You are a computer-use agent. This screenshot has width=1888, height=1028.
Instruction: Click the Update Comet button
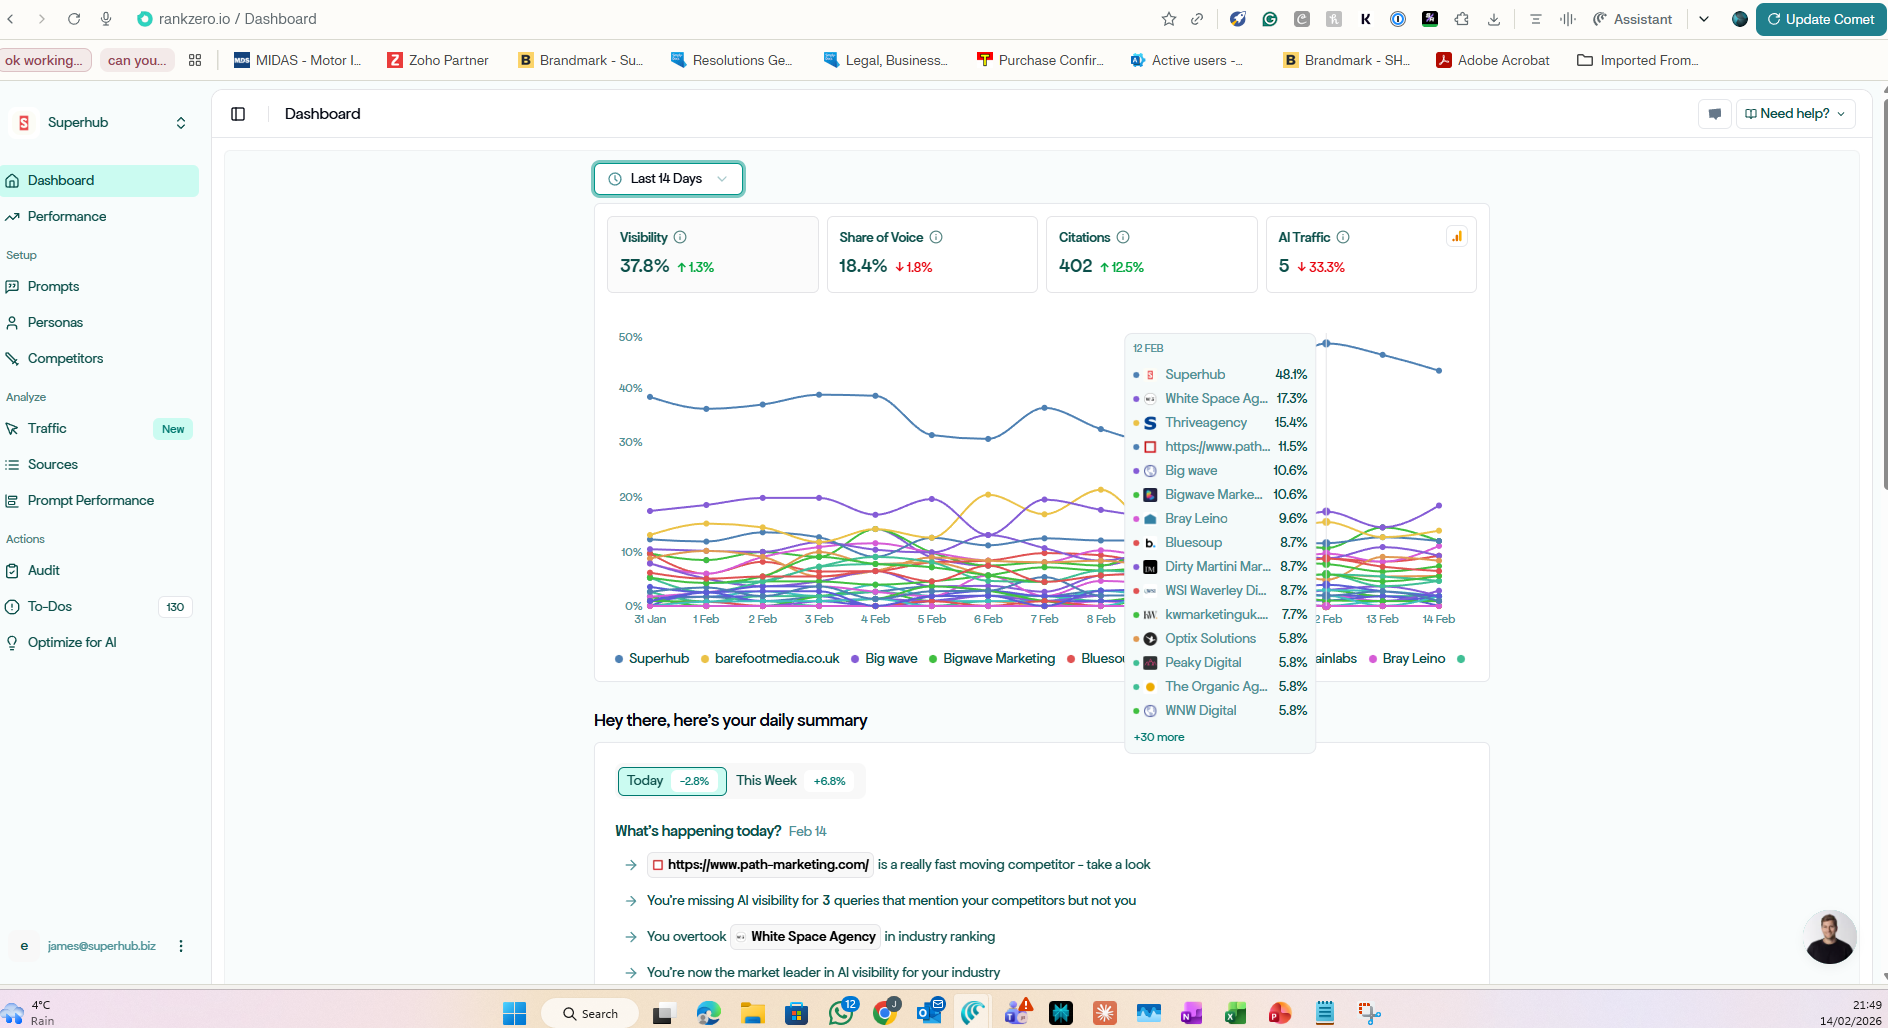1820,19
